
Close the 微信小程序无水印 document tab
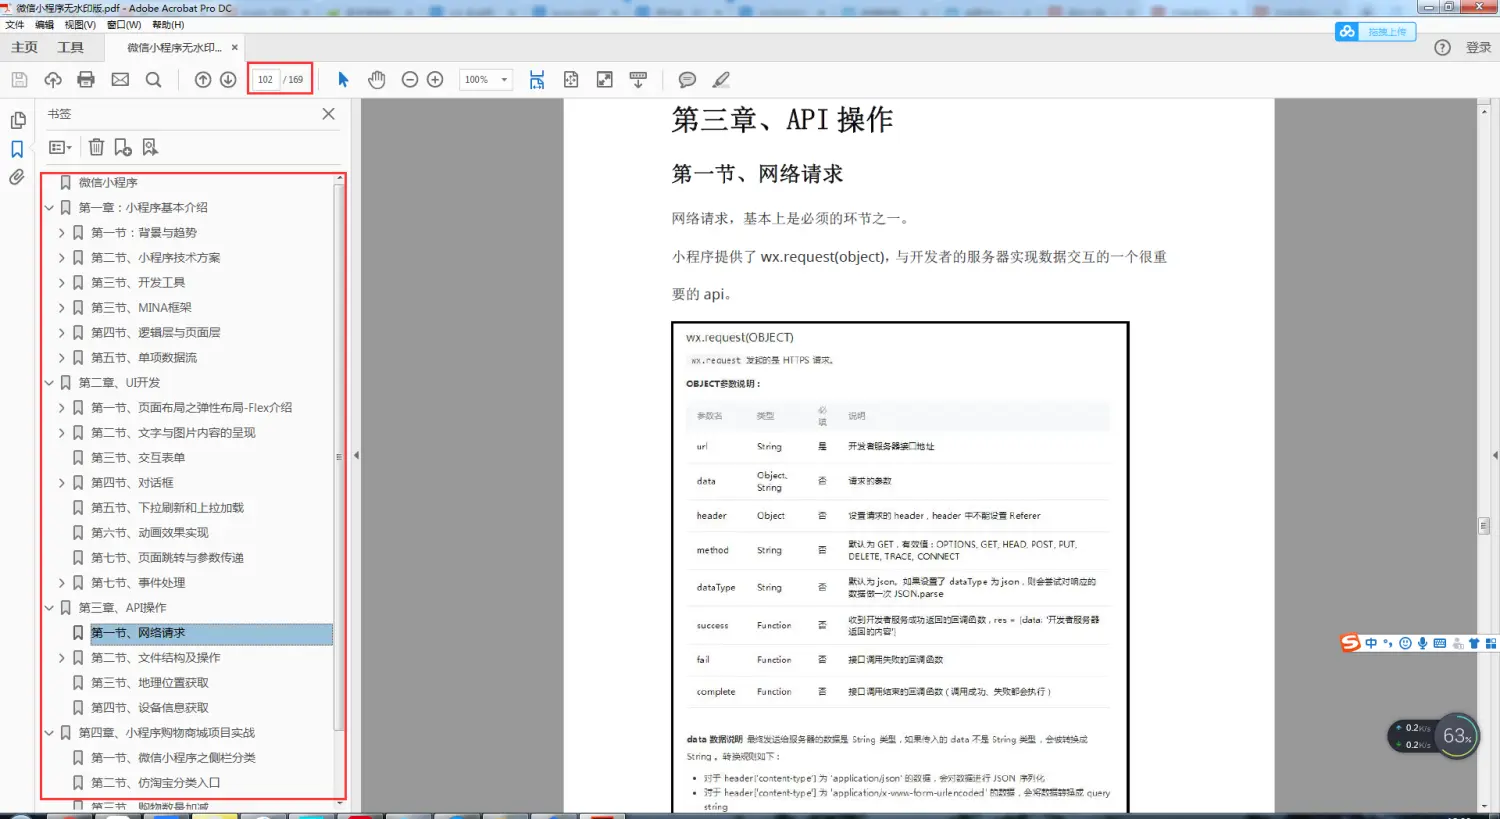[x=235, y=48]
